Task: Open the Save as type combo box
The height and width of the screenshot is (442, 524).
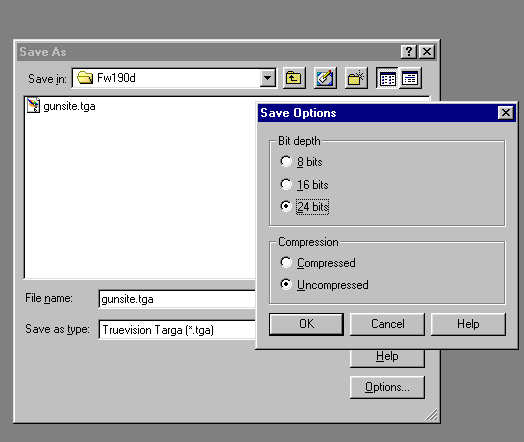Action: [177, 330]
